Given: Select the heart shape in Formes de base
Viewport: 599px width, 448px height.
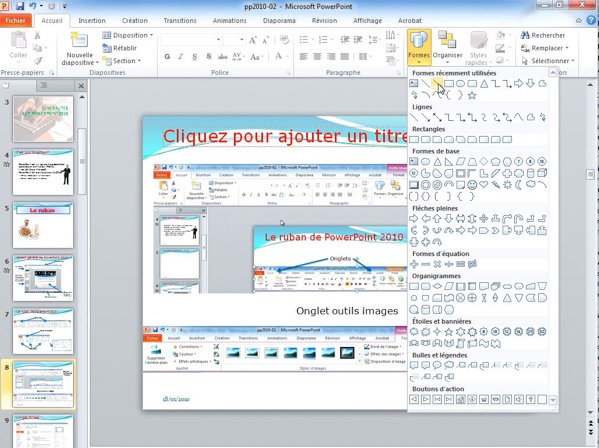Looking at the screenshot, I should [484, 185].
